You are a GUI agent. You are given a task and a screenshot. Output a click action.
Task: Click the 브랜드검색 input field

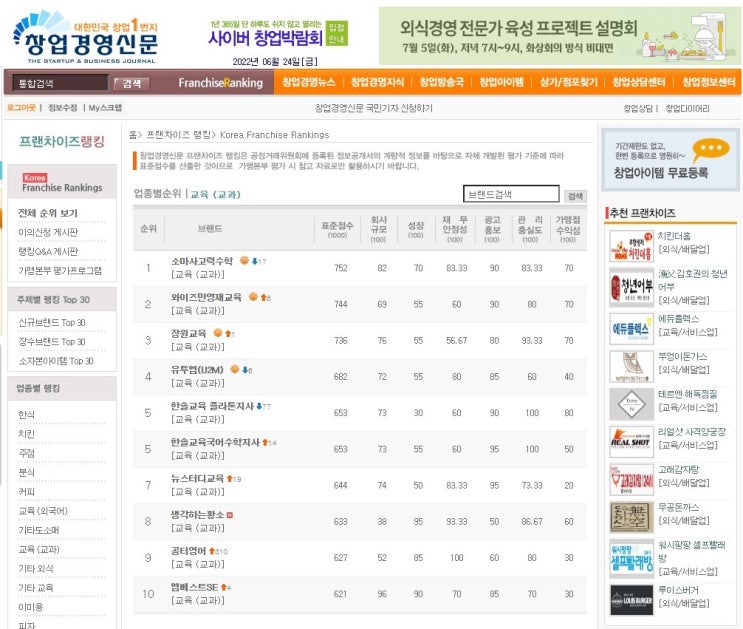511,194
